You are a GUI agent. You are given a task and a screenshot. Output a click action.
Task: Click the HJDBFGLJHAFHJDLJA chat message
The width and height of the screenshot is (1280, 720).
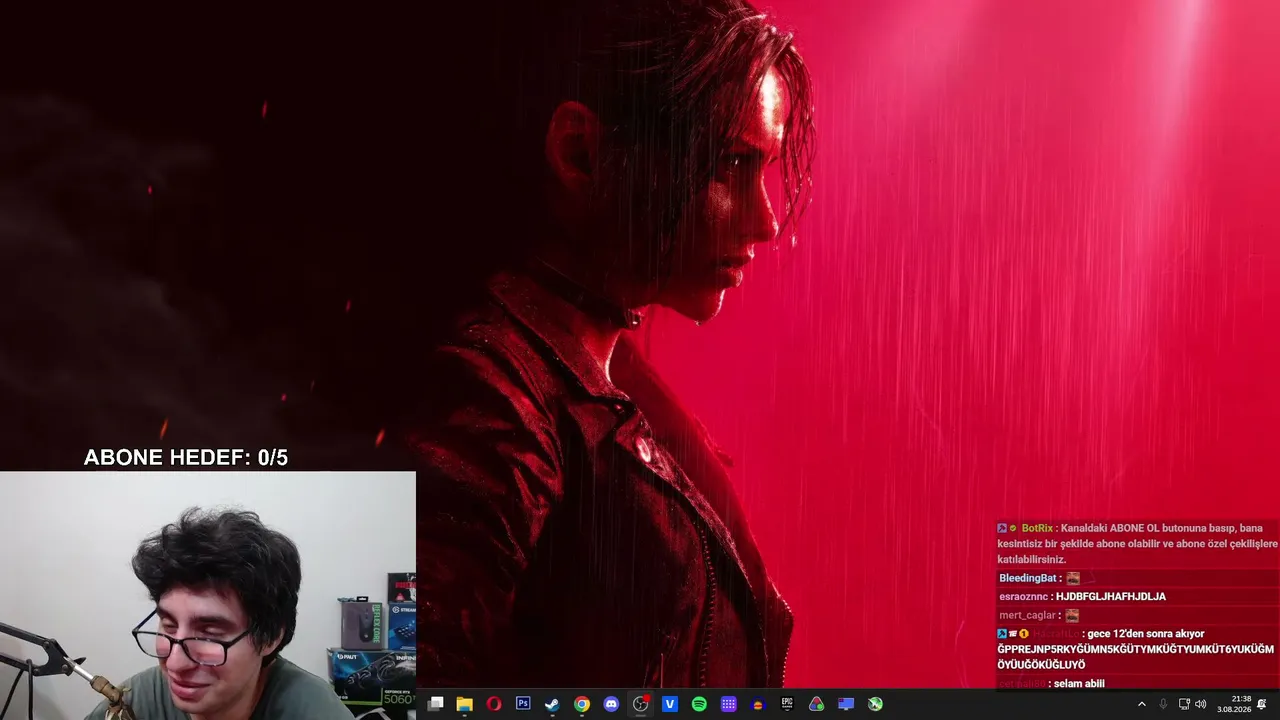pyautogui.click(x=1111, y=597)
